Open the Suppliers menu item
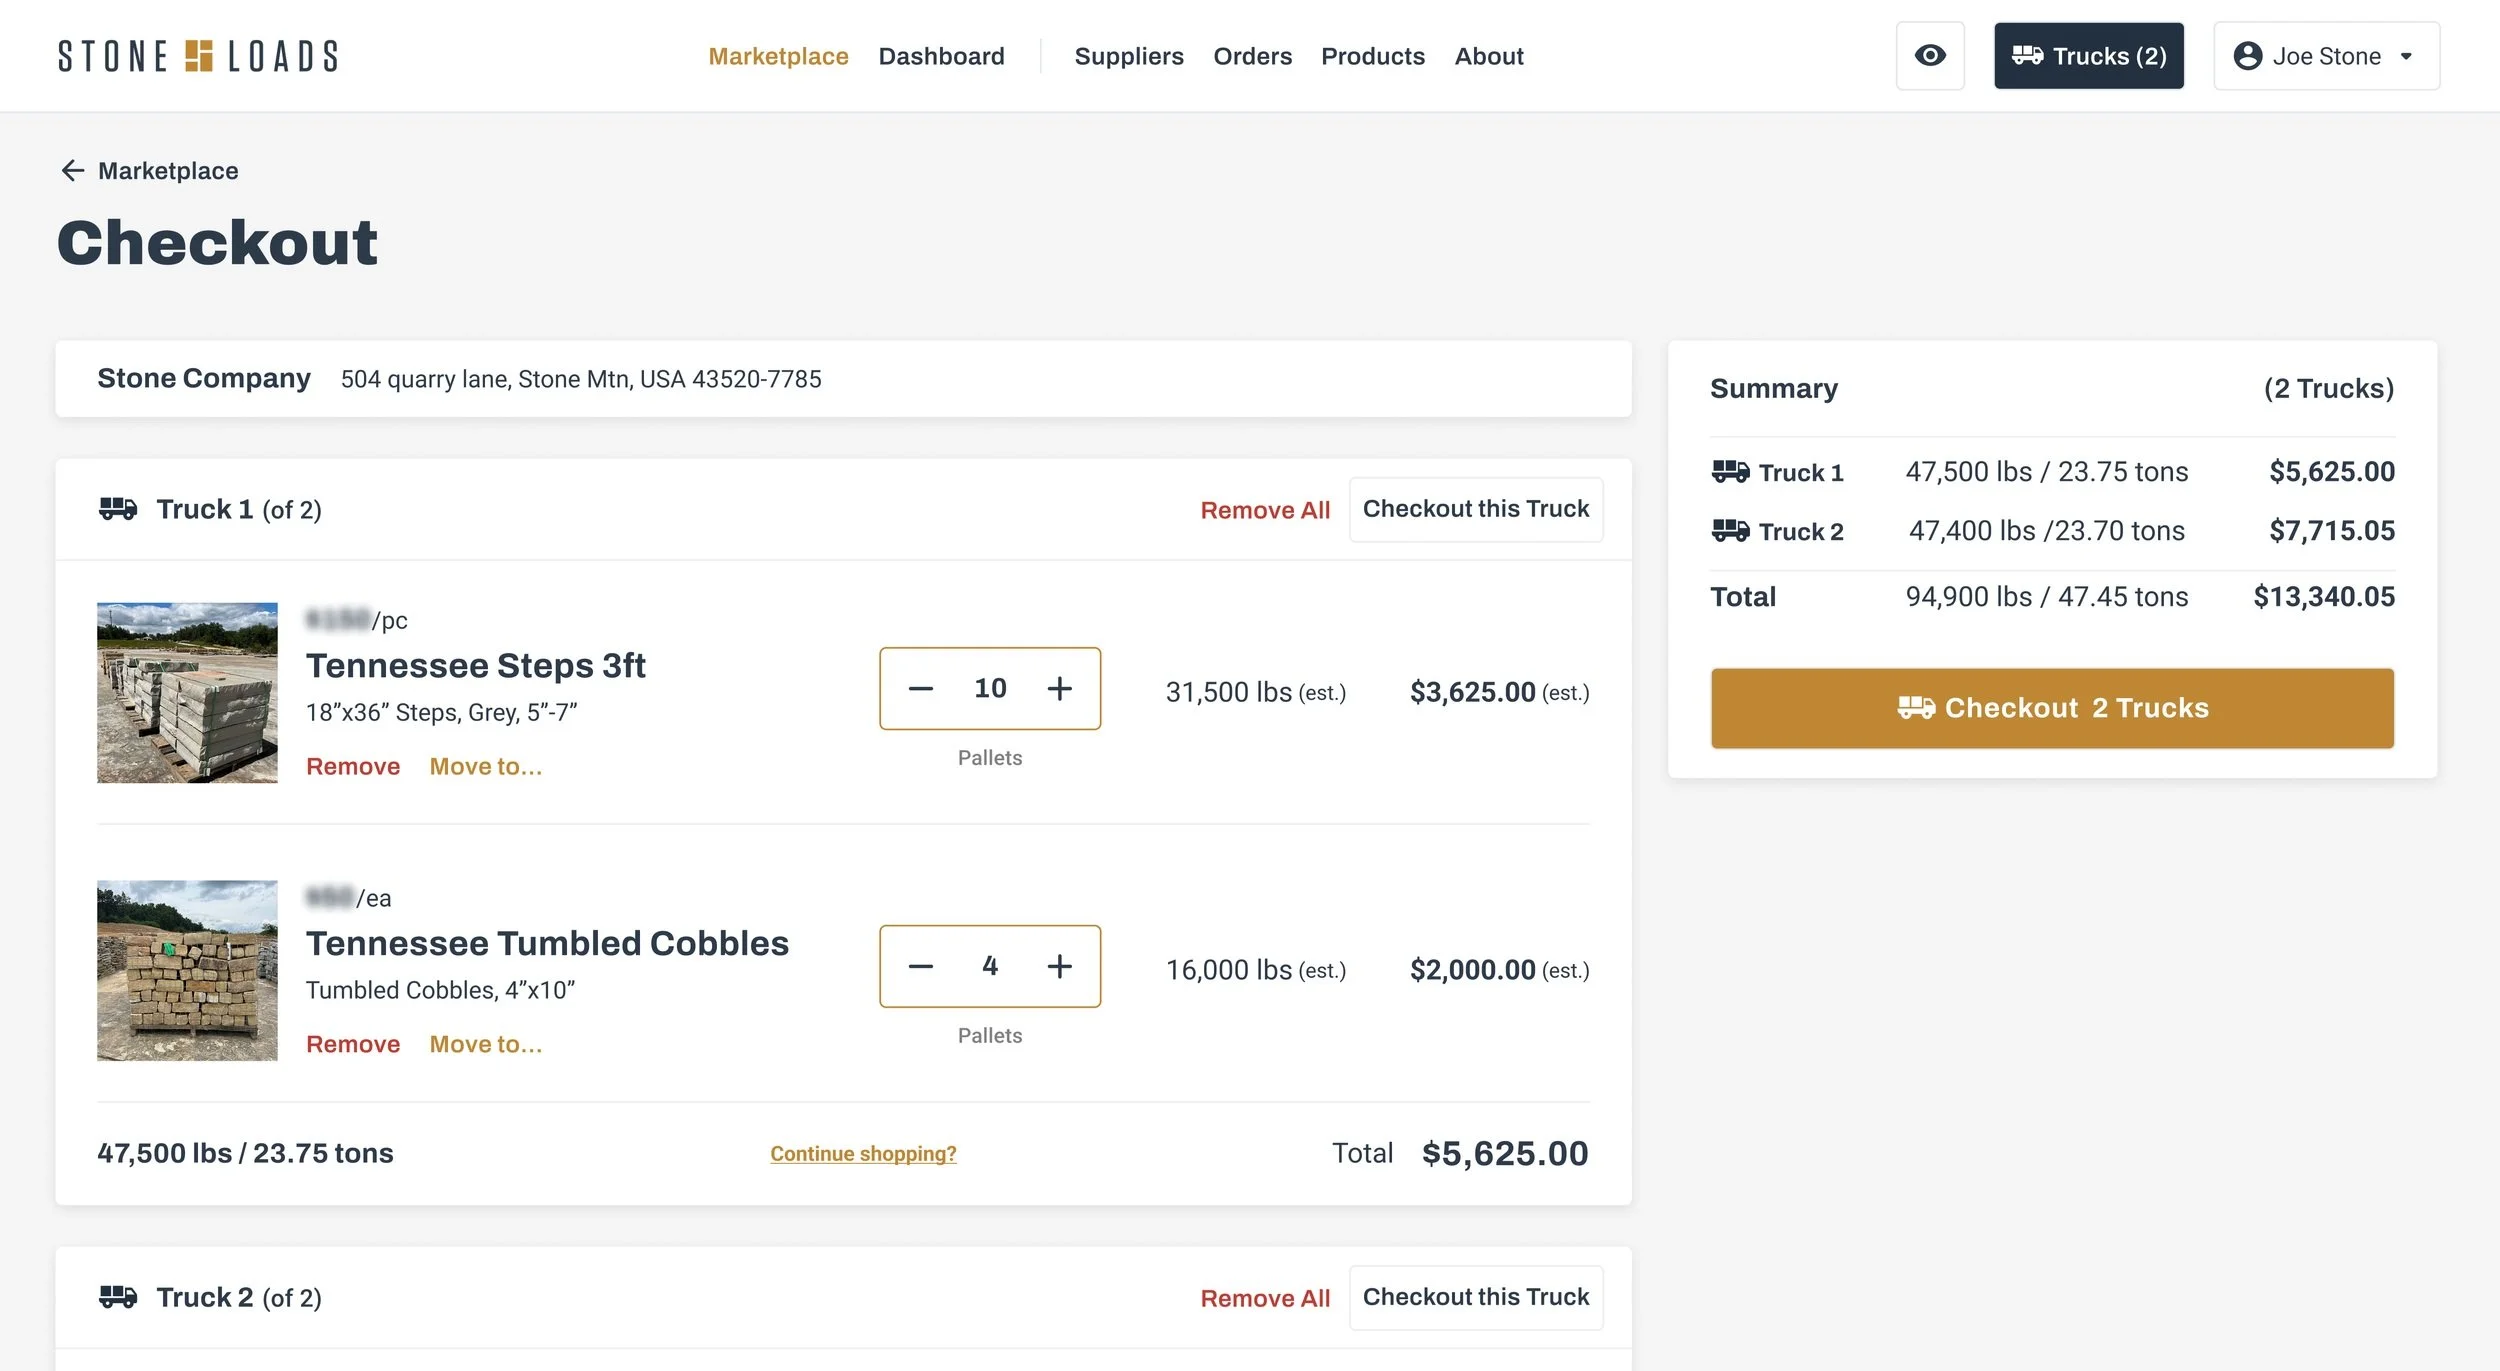This screenshot has width=2500, height=1371. pyautogui.click(x=1129, y=56)
